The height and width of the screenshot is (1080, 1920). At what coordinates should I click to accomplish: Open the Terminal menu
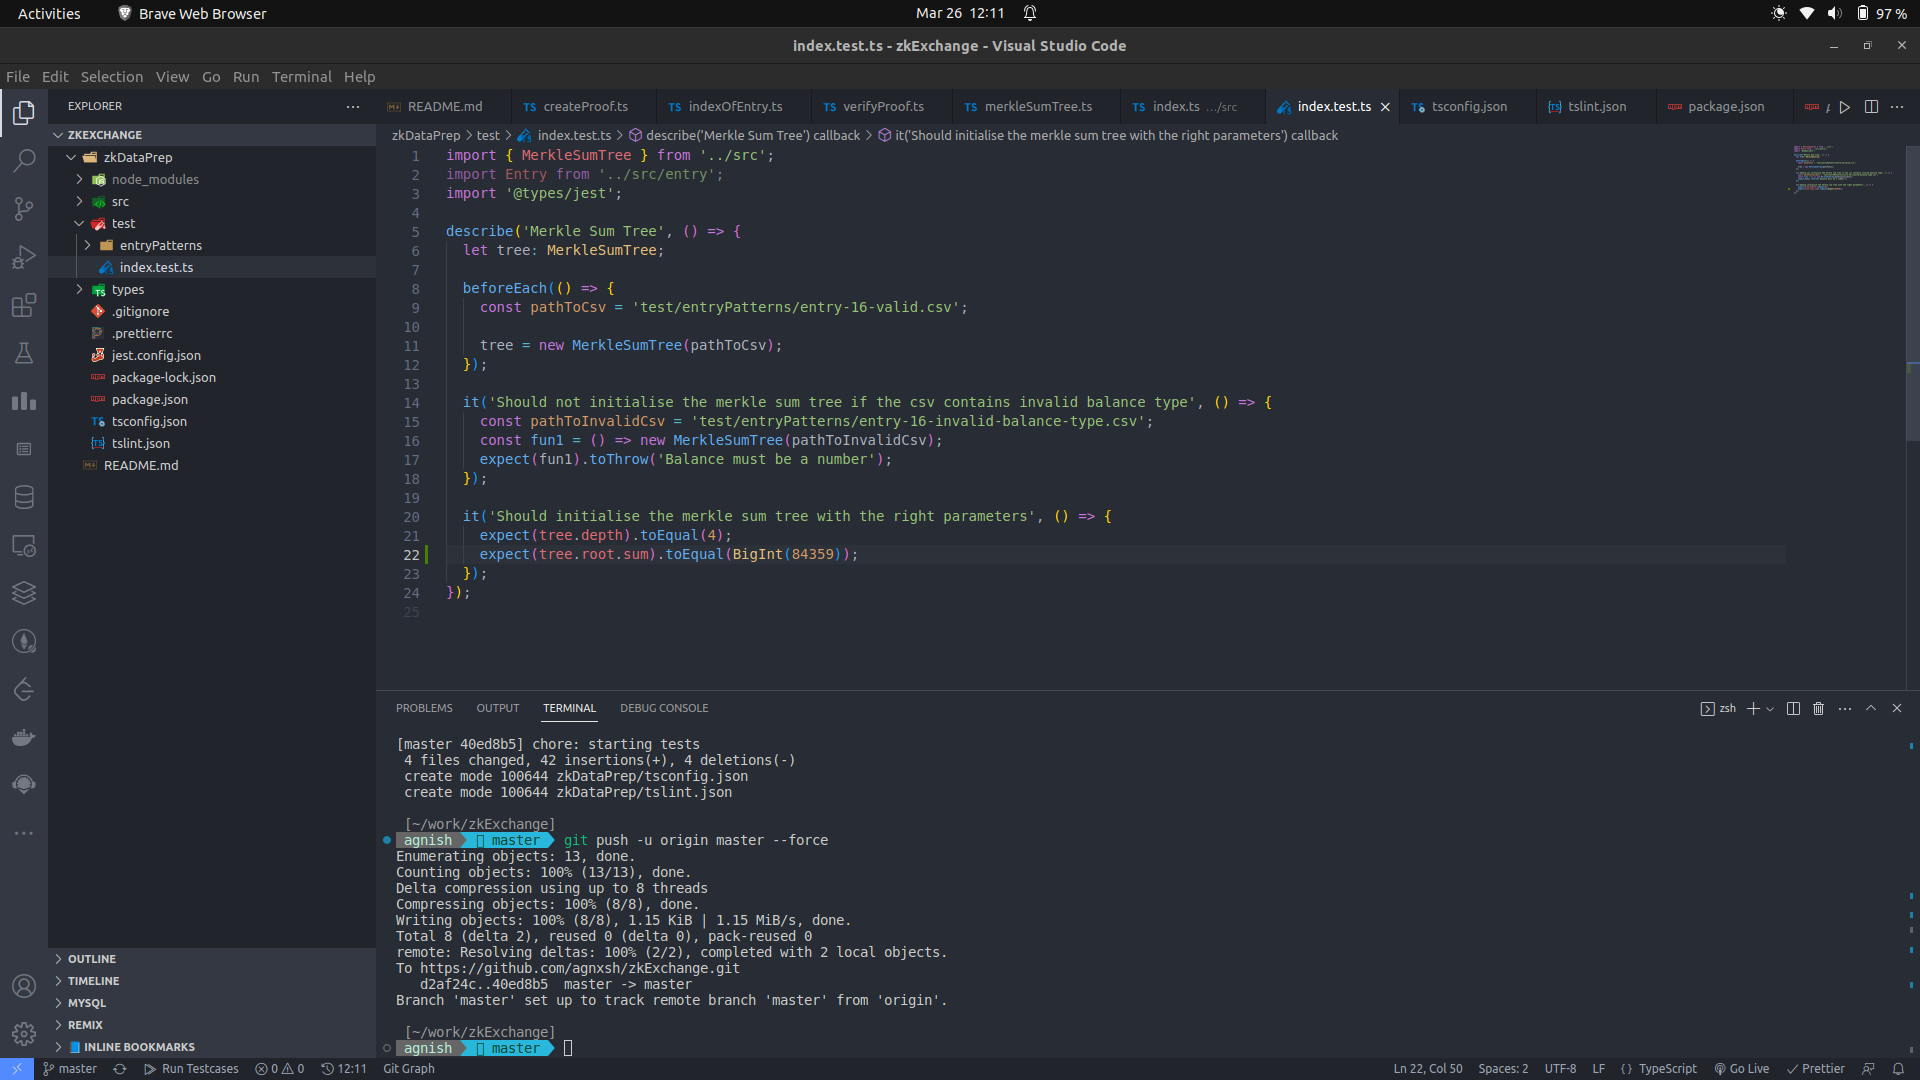point(301,77)
